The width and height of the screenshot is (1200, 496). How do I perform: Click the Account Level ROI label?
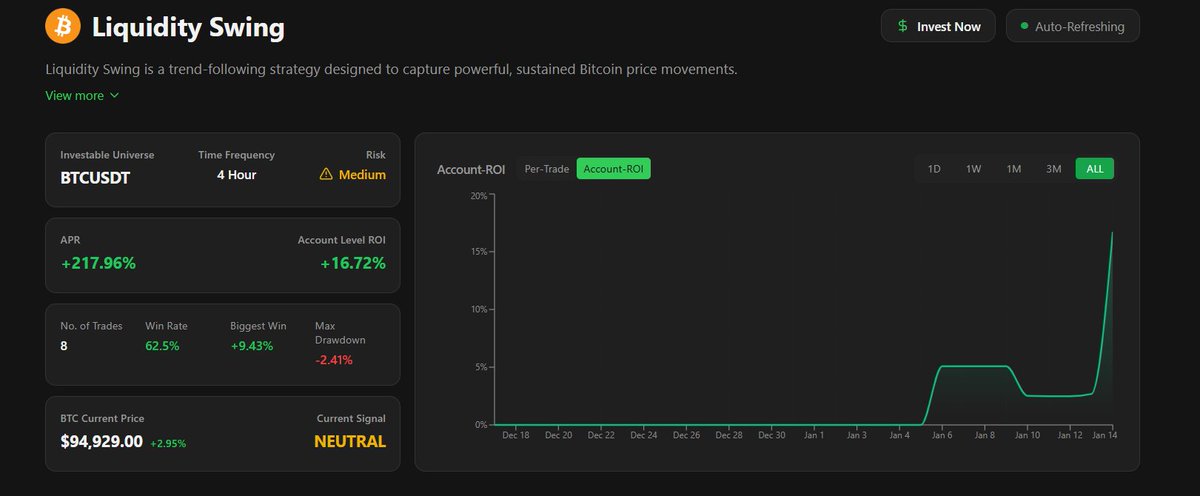coord(342,240)
